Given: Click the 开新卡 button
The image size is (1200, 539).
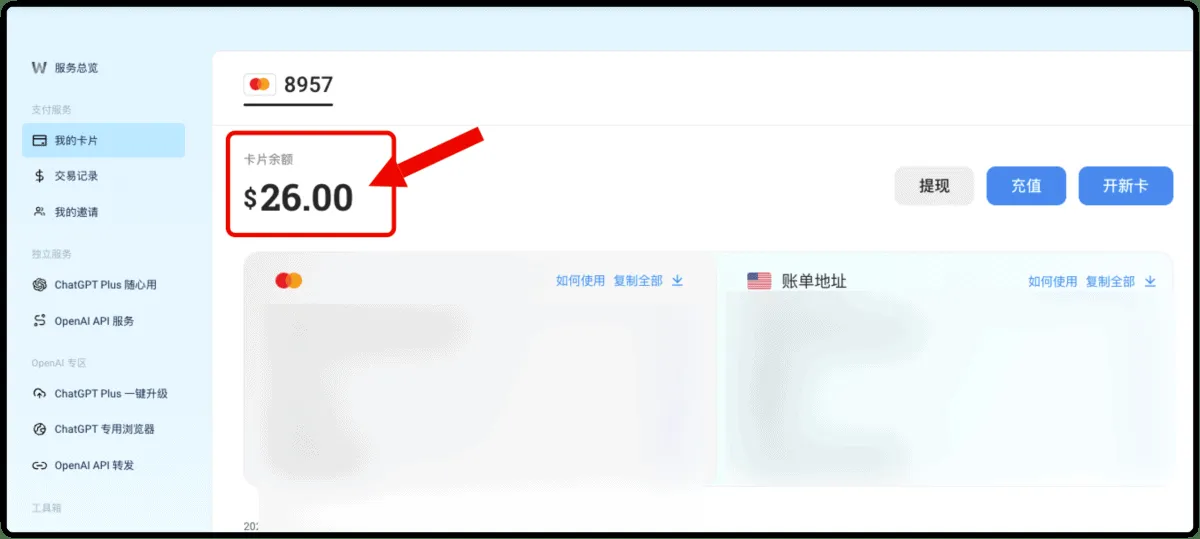Looking at the screenshot, I should point(1125,186).
